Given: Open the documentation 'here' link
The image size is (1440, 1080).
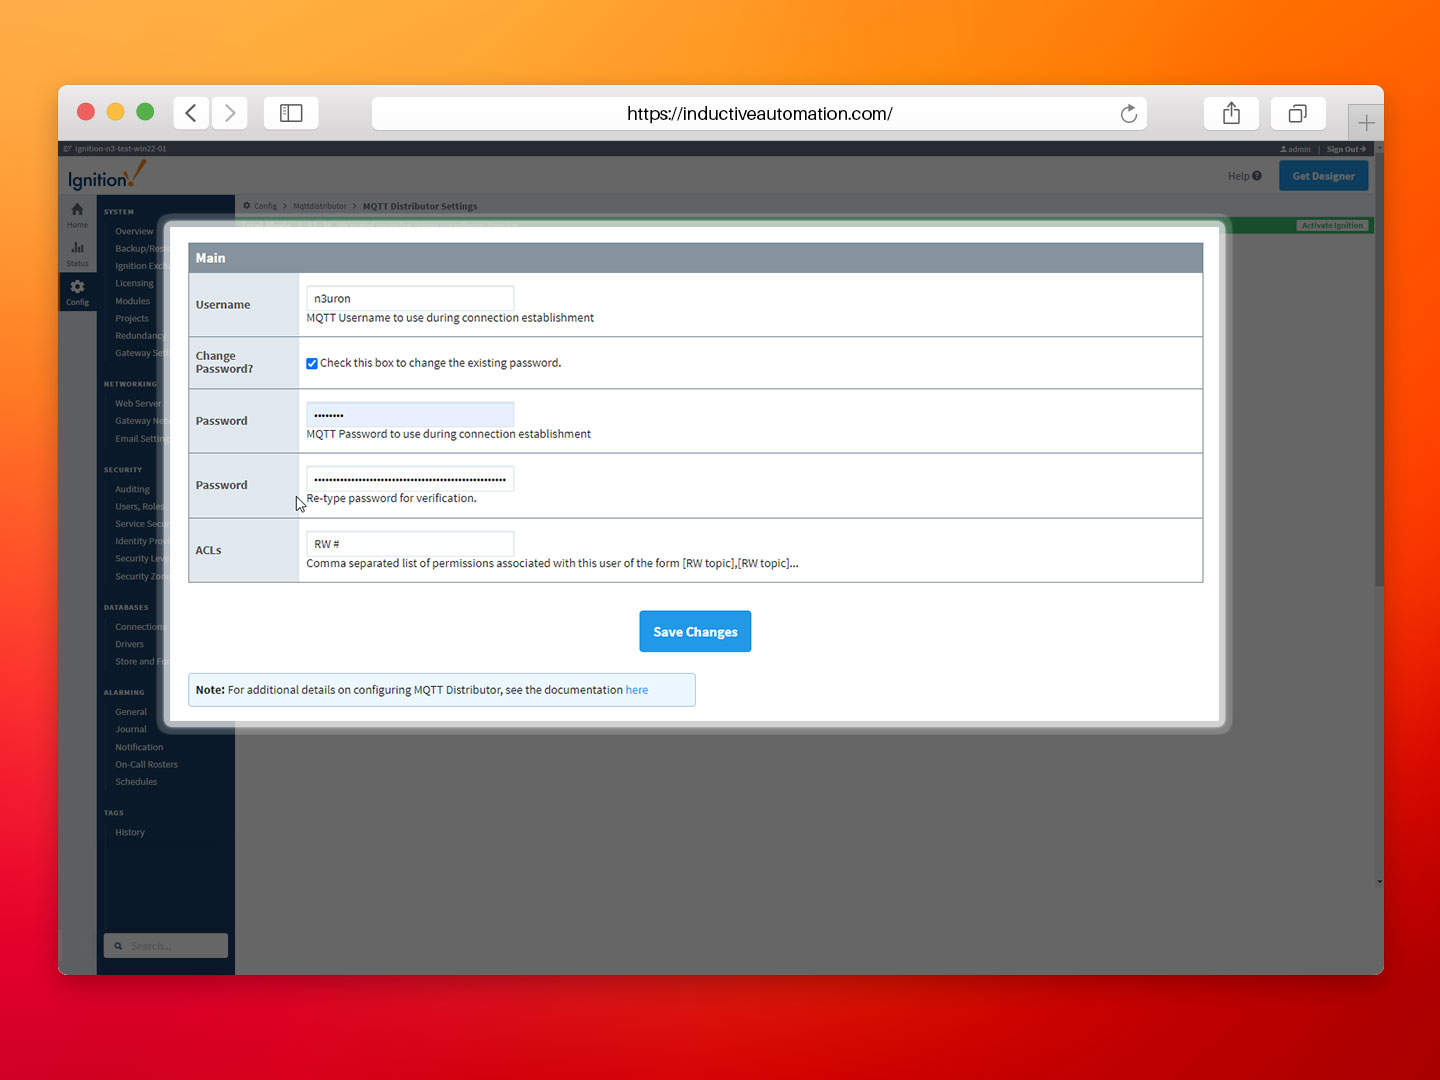Looking at the screenshot, I should pos(637,690).
